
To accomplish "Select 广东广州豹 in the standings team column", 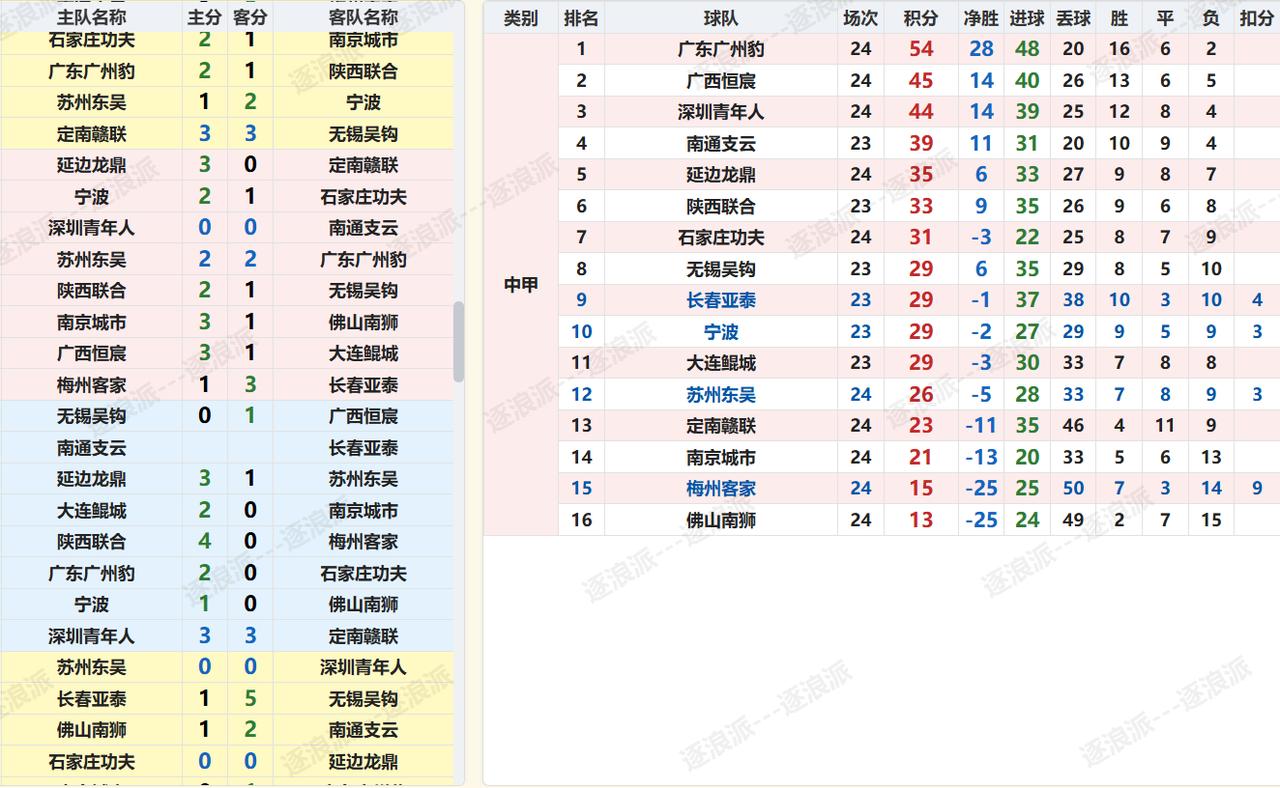I will tap(721, 49).
